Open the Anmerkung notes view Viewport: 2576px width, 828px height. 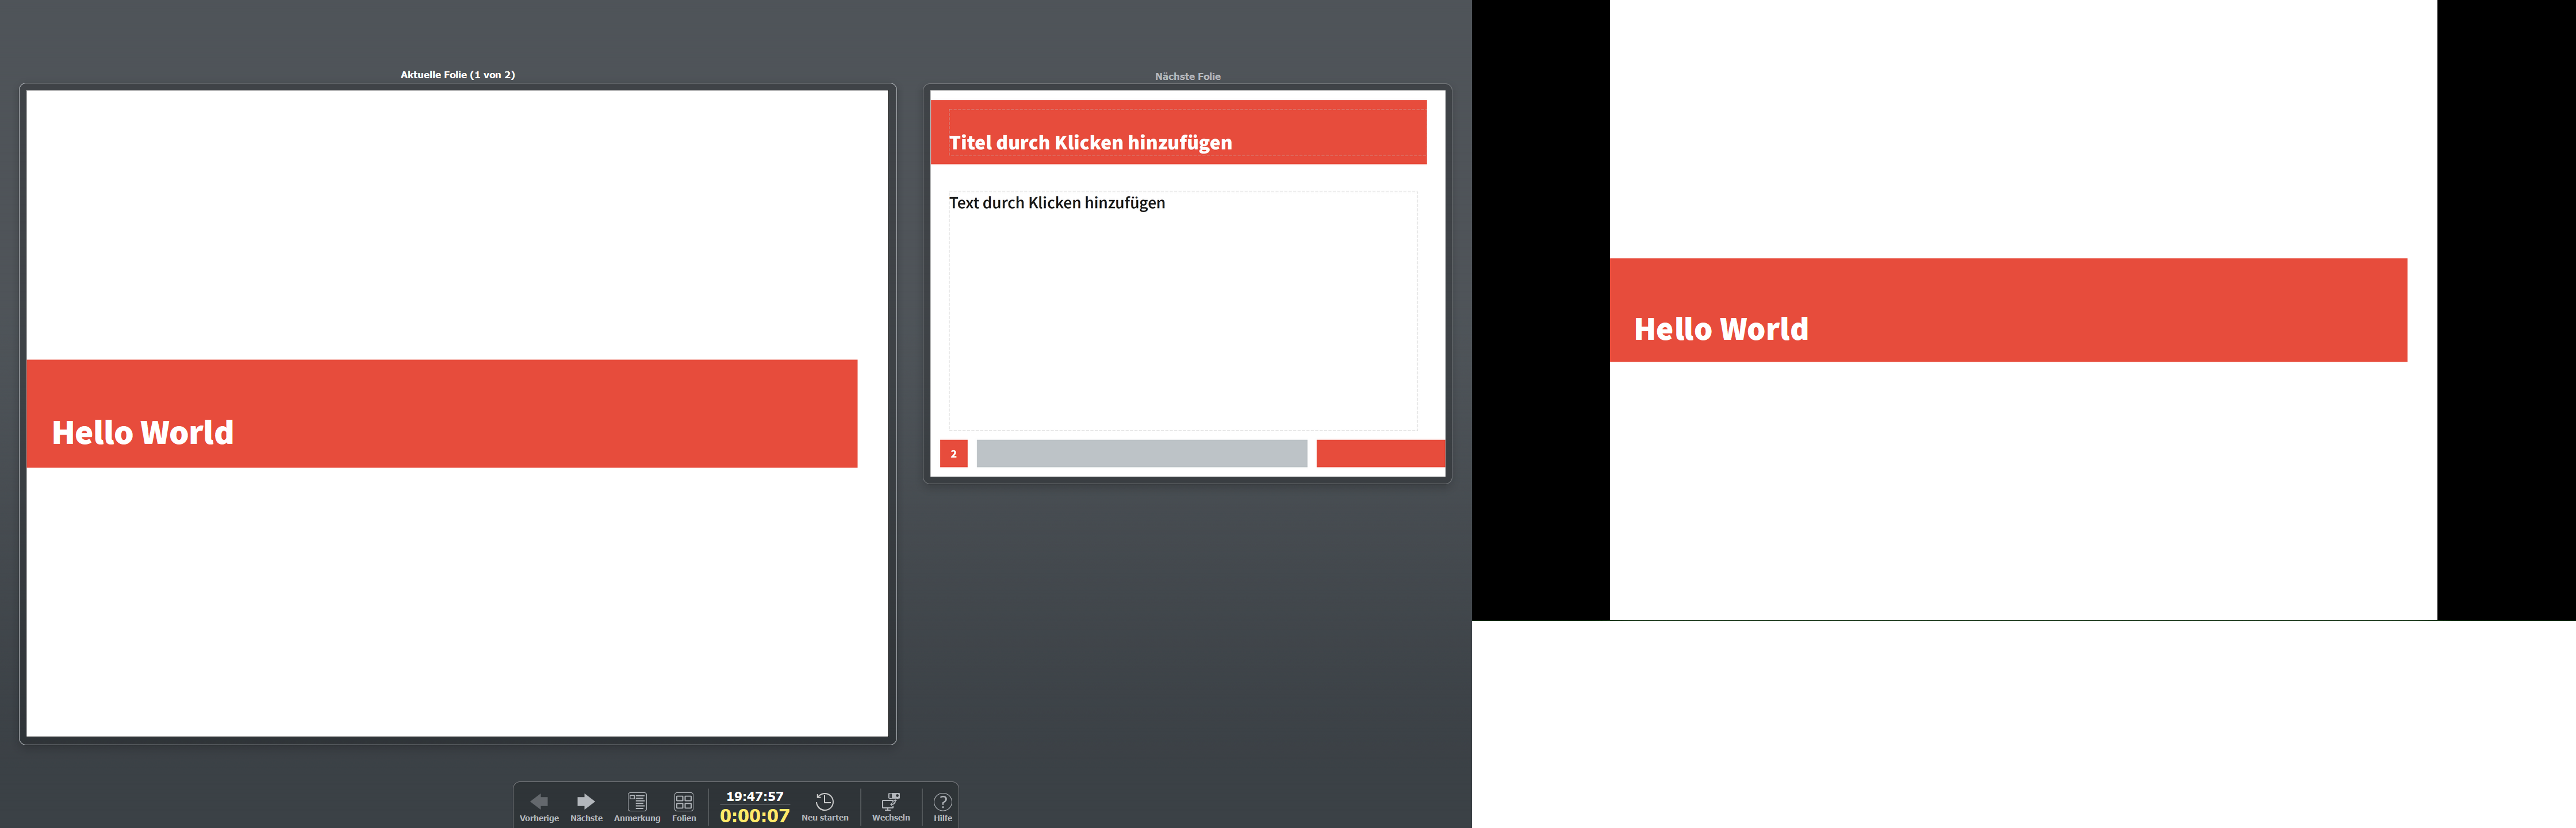coord(637,802)
